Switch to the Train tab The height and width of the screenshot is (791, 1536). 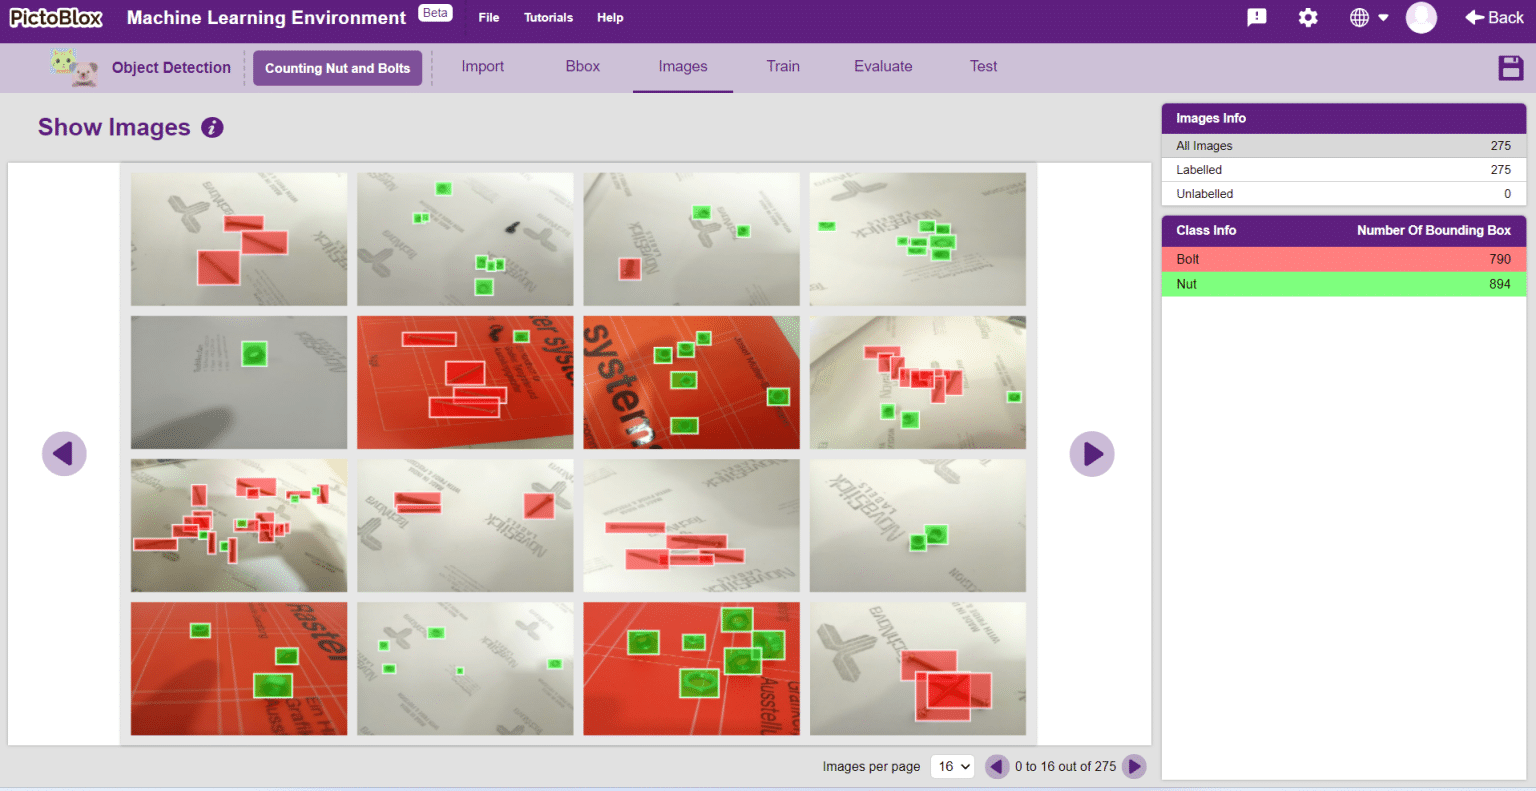pyautogui.click(x=783, y=66)
